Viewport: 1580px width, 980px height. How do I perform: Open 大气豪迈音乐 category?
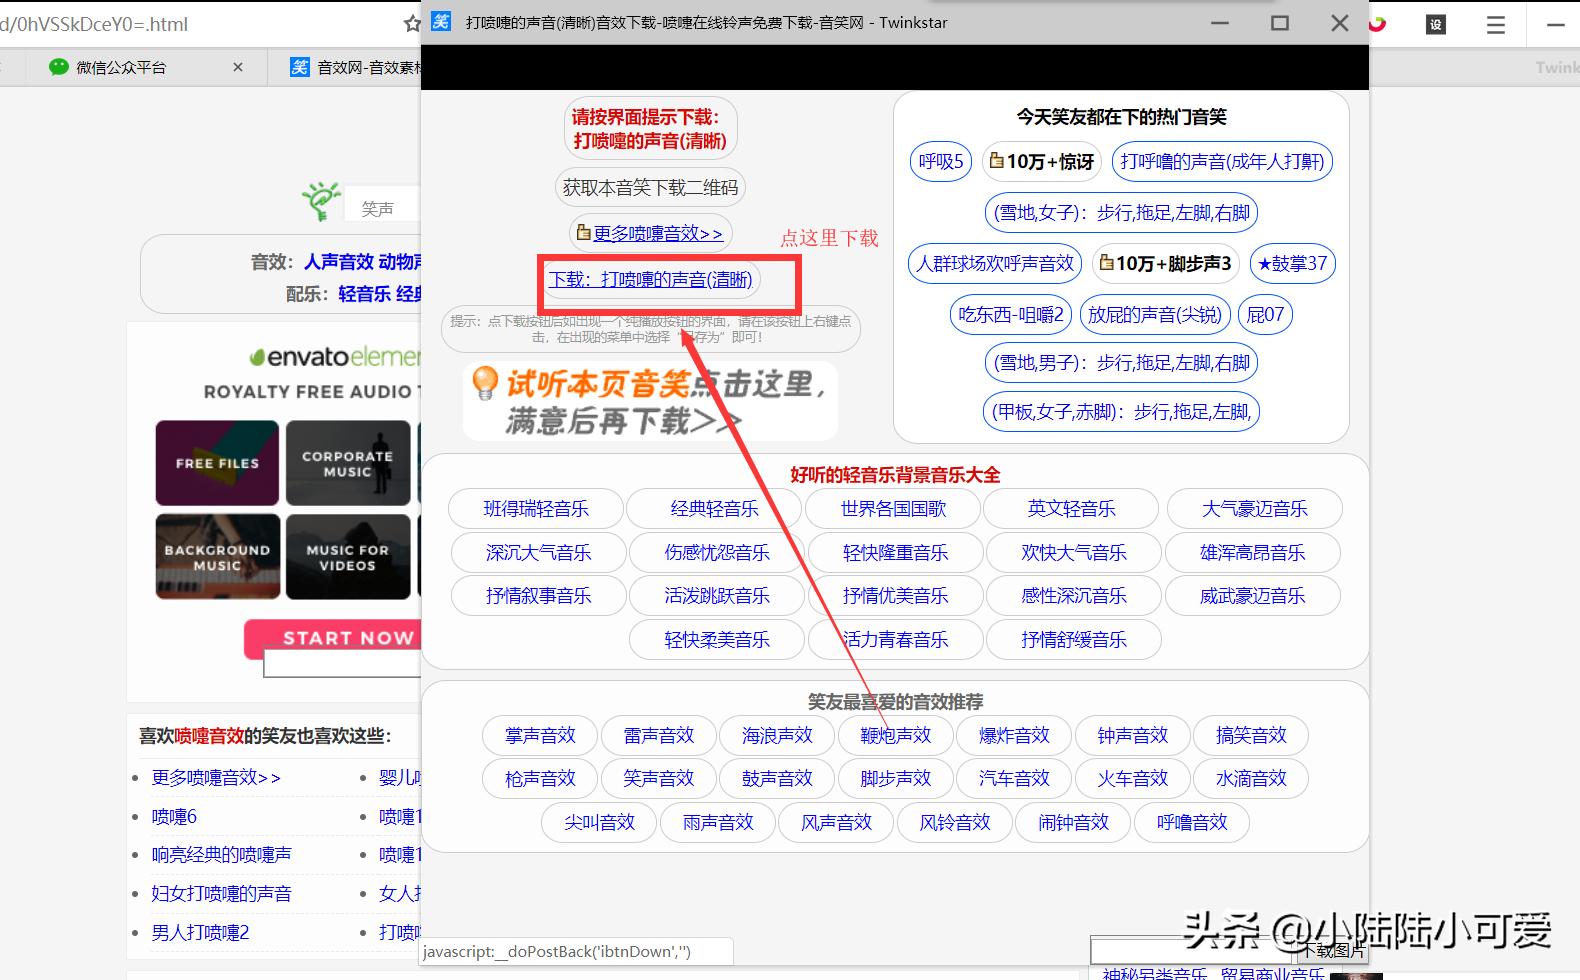1255,509
